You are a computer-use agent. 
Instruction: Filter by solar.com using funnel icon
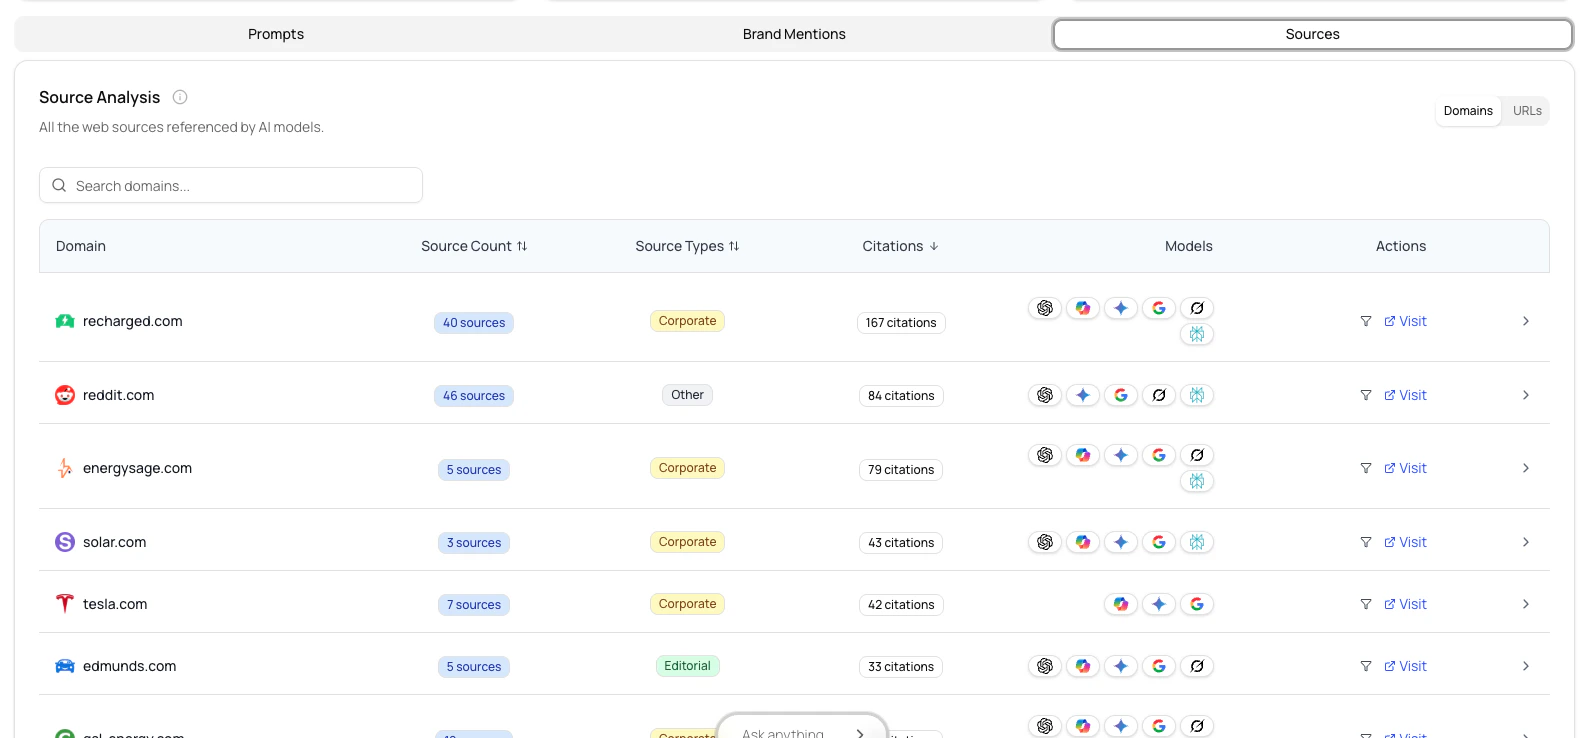click(1366, 542)
